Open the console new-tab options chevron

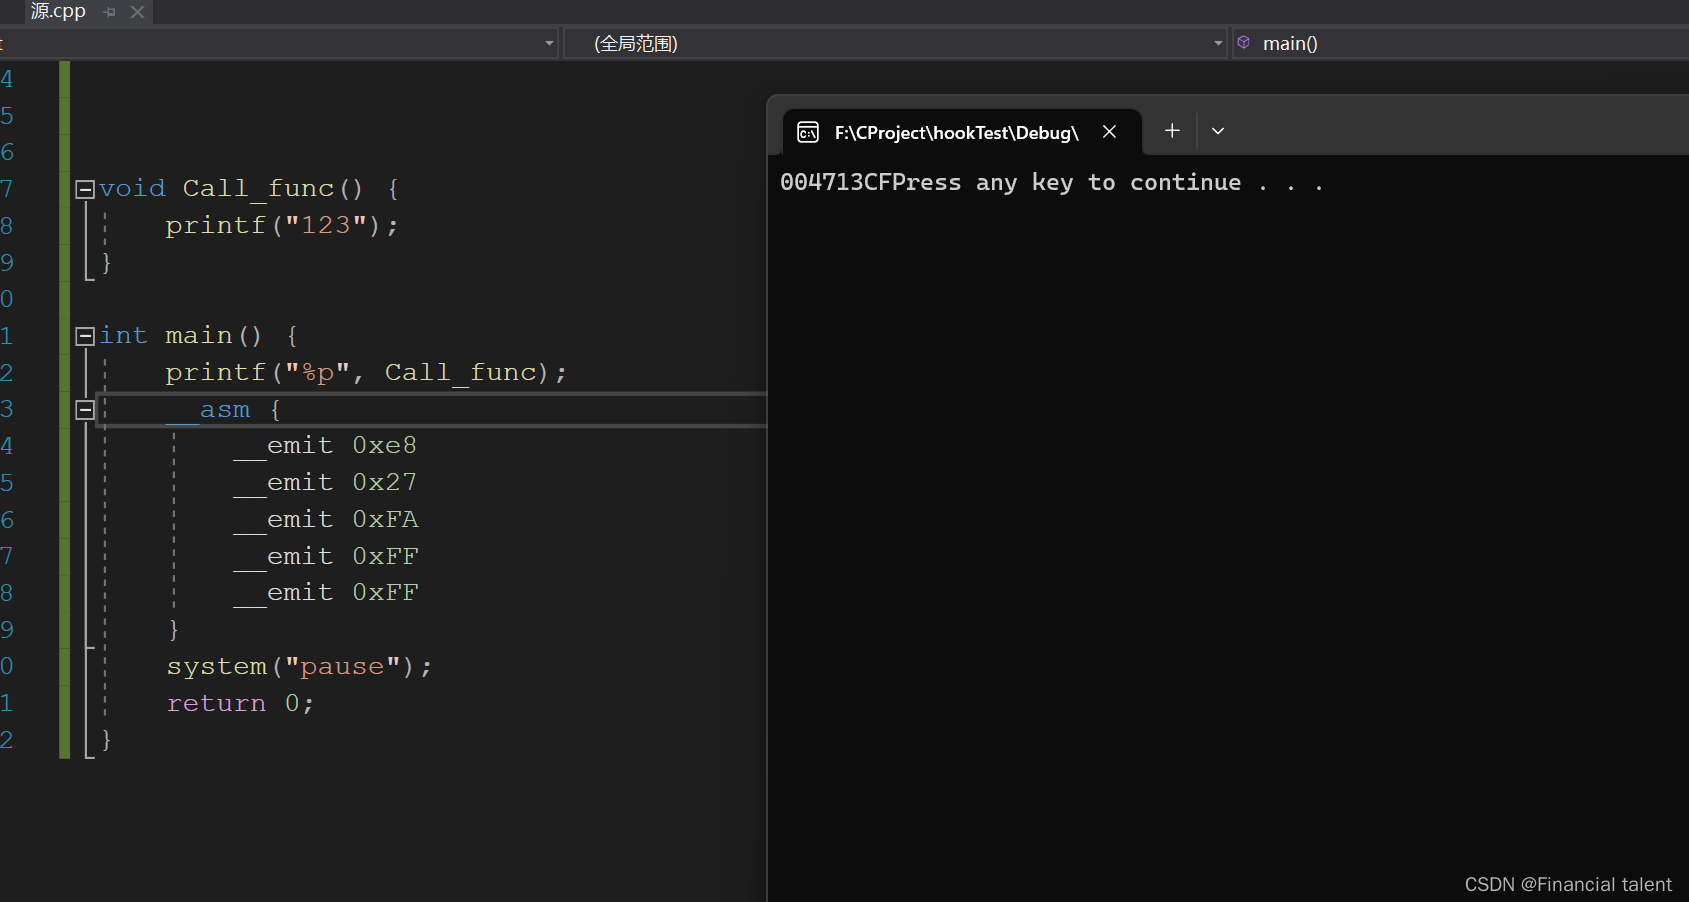1218,131
